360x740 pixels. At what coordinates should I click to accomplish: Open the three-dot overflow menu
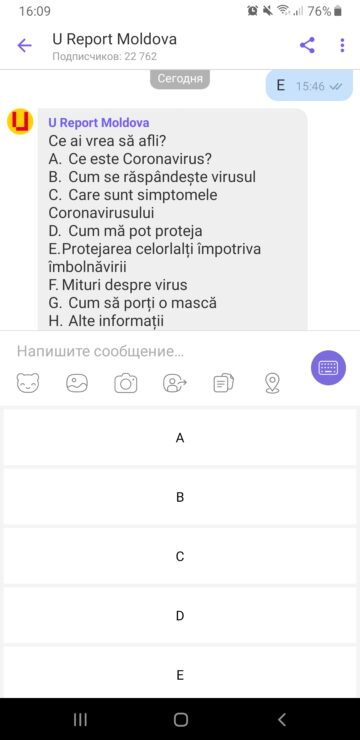tap(342, 45)
